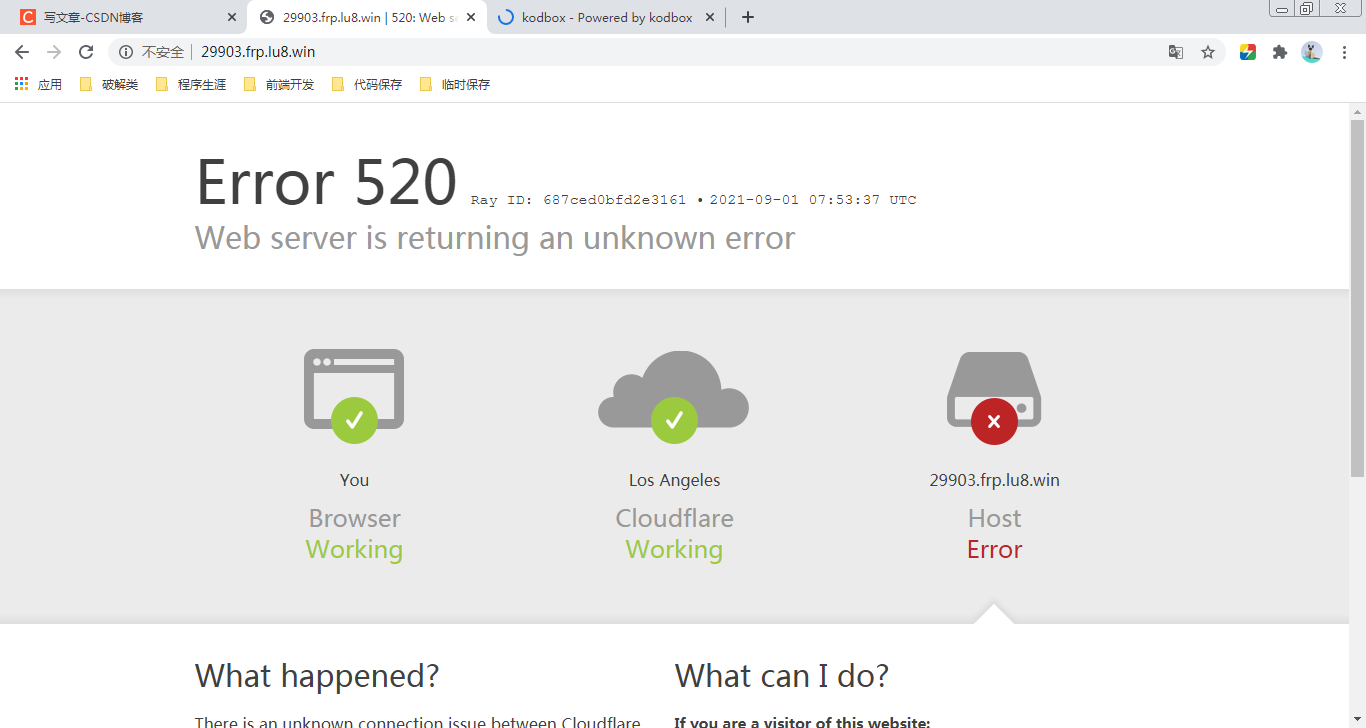The image size is (1366, 728).
Task: Open the 代码保存 bookmark folder
Action: [367, 84]
